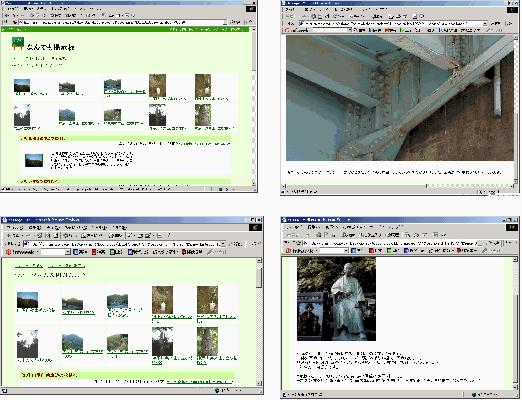Open Favorites in Infoseek gallery window toolbar
This screenshot has width=522, height=400.
coord(91,235)
